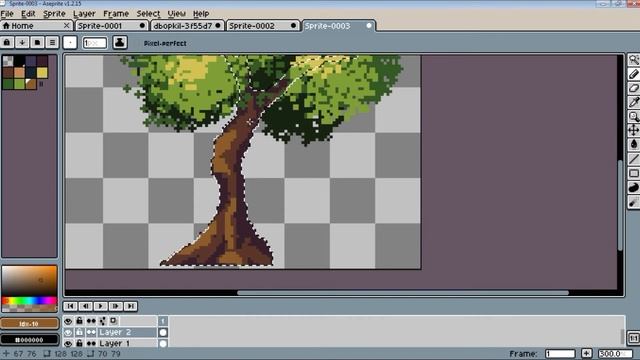
Task: Toggle lock for all layers in timeline header
Action: click(x=80, y=321)
